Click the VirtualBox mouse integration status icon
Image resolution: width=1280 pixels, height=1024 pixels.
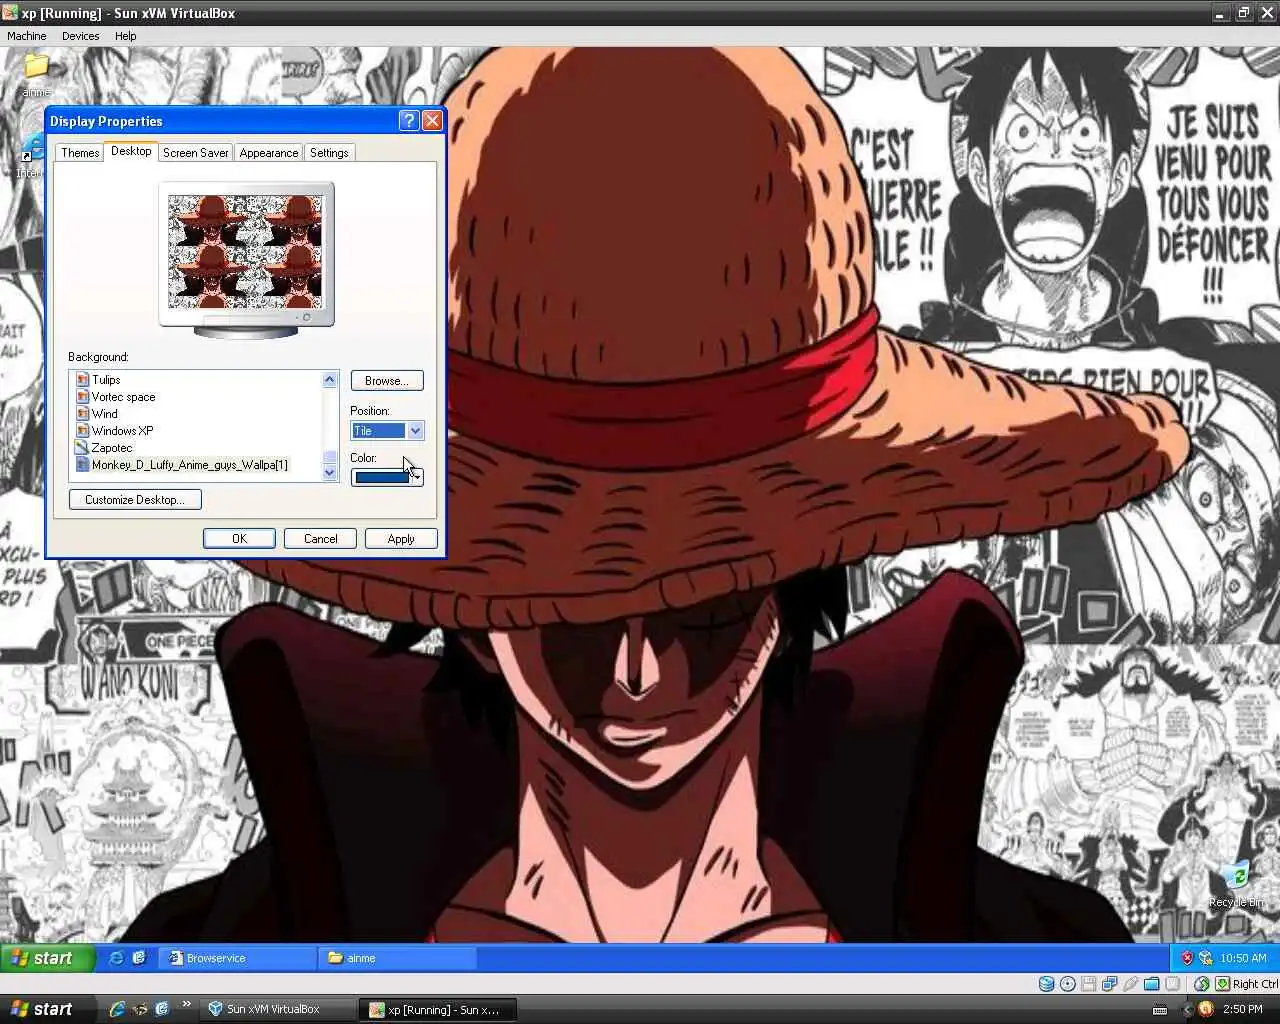pyautogui.click(x=1201, y=984)
